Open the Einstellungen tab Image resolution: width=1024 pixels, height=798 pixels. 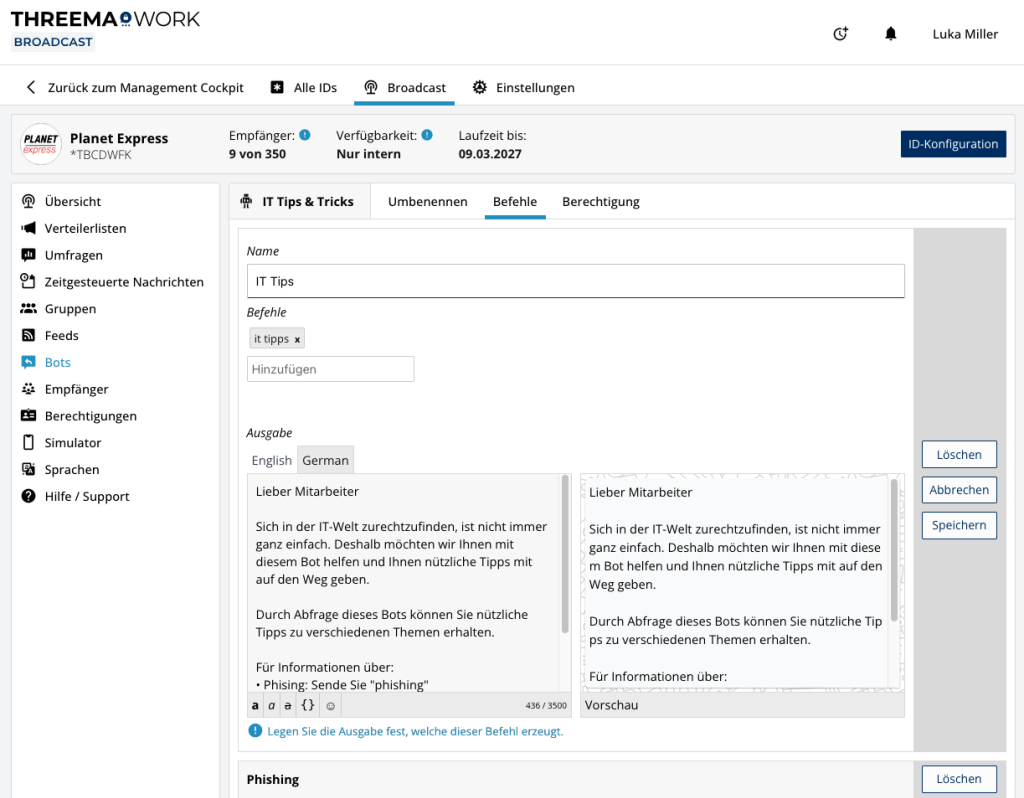(x=524, y=87)
